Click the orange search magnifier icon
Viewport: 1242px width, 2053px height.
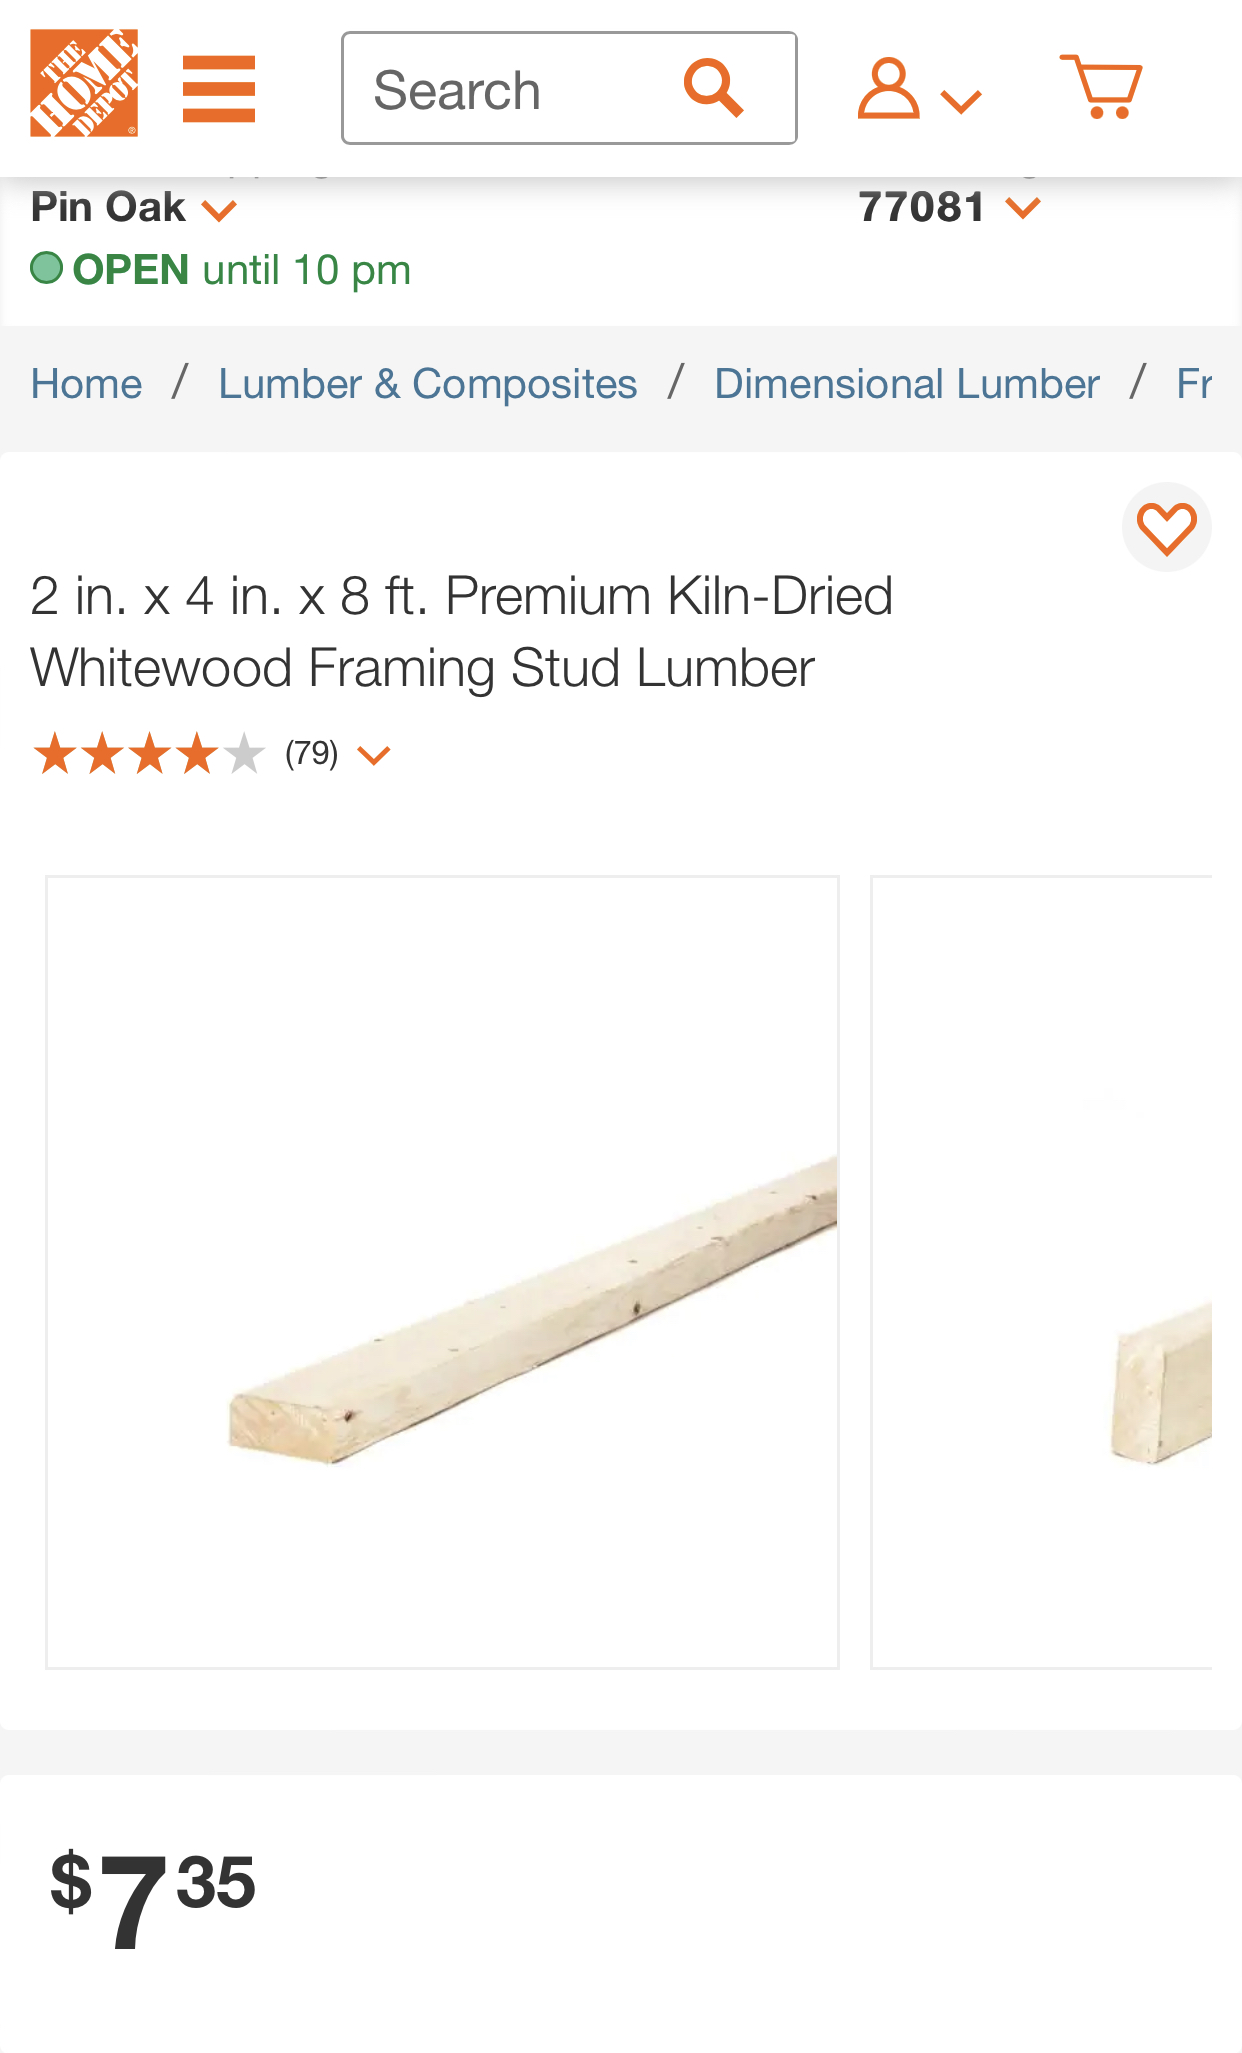(713, 88)
